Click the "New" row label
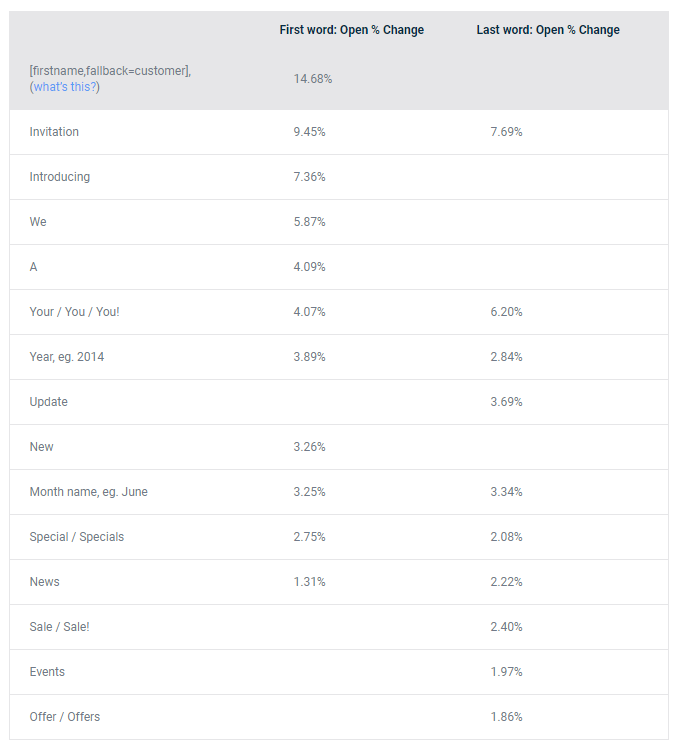 42,447
